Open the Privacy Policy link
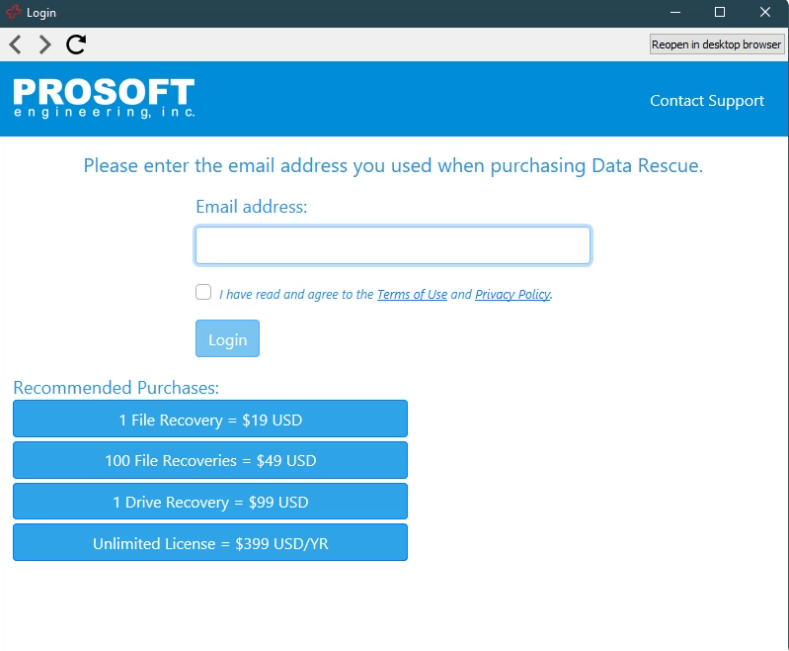 (512, 294)
